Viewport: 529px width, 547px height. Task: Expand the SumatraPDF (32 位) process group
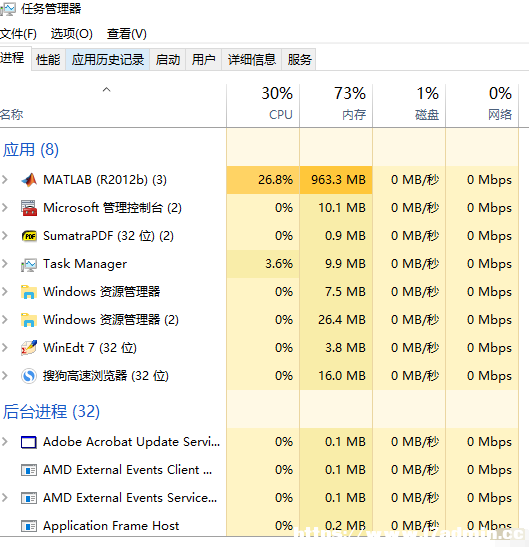point(5,236)
